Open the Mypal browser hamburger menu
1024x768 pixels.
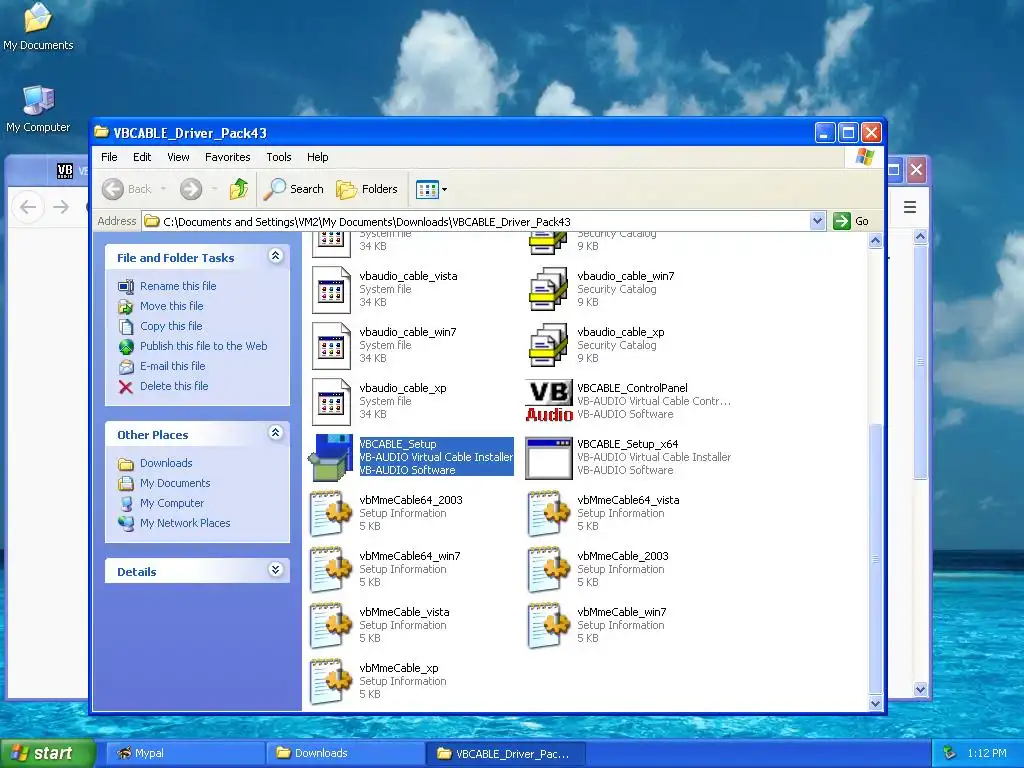[910, 208]
